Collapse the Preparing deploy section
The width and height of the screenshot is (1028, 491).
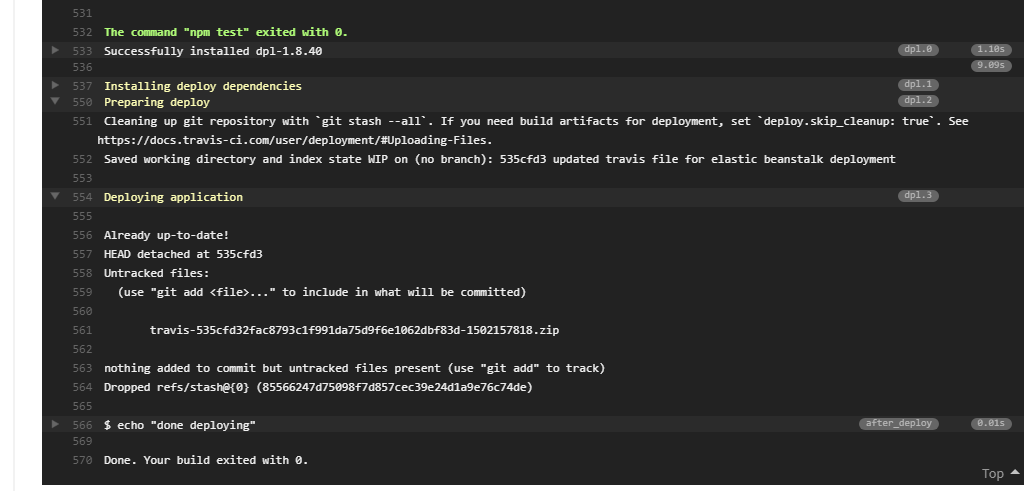[55, 101]
